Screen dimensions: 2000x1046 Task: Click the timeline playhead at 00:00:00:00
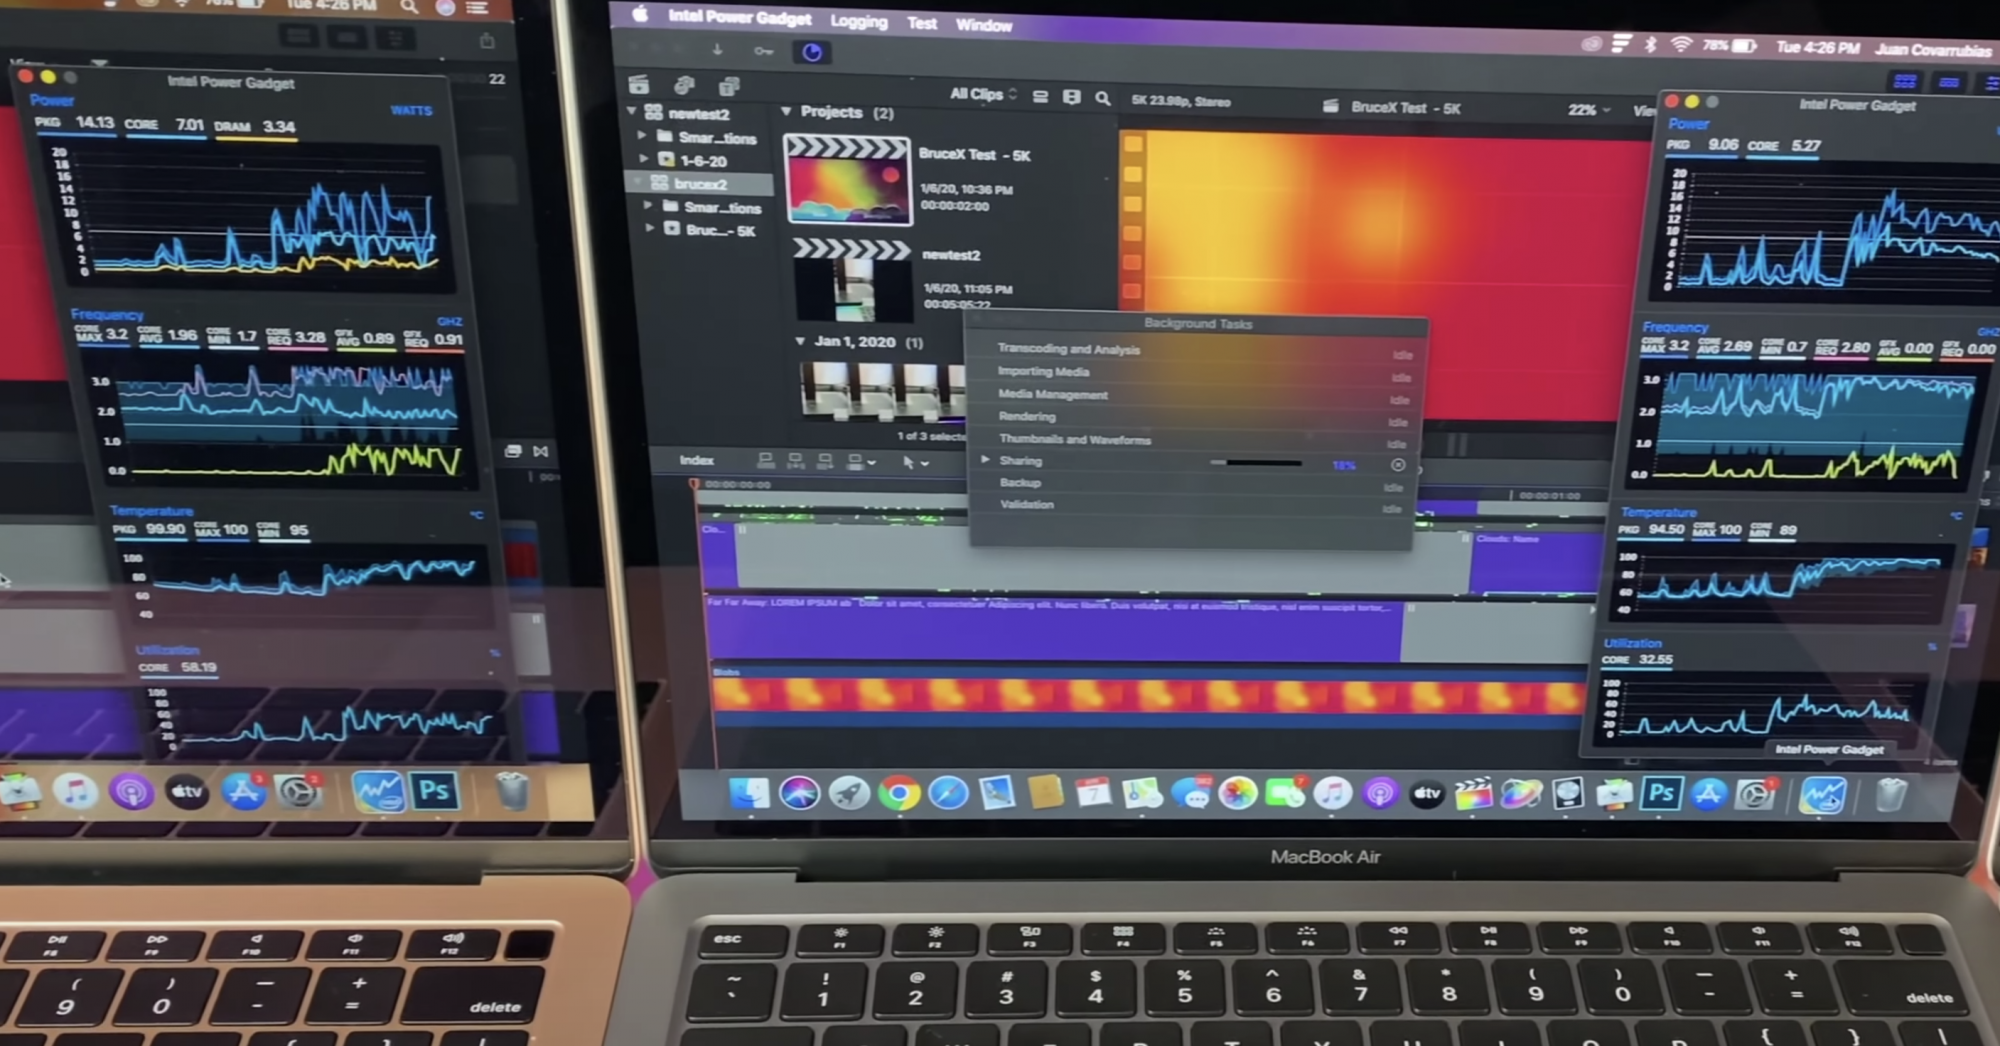(694, 485)
